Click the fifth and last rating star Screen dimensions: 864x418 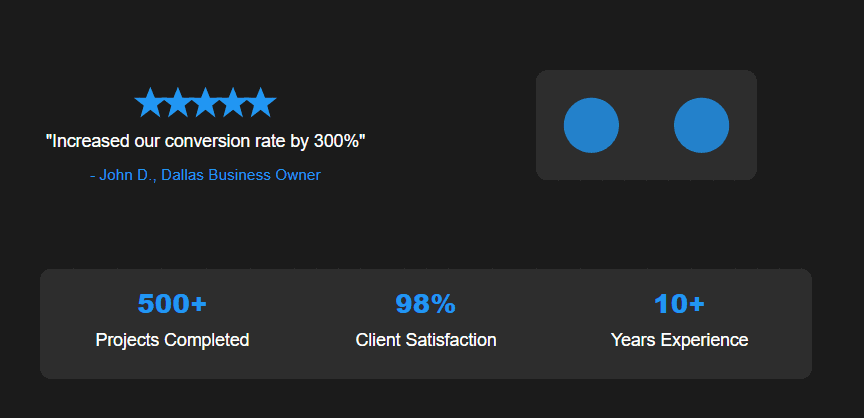261,102
